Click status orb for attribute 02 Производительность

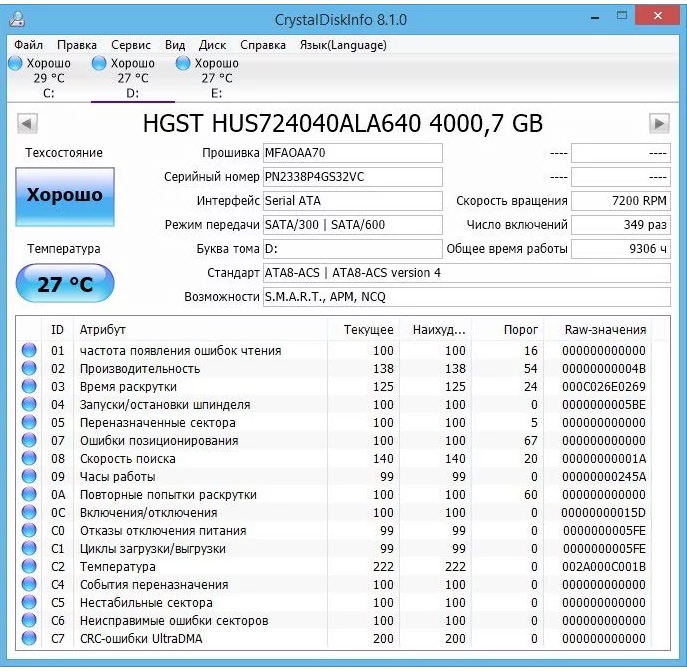pyautogui.click(x=29, y=368)
